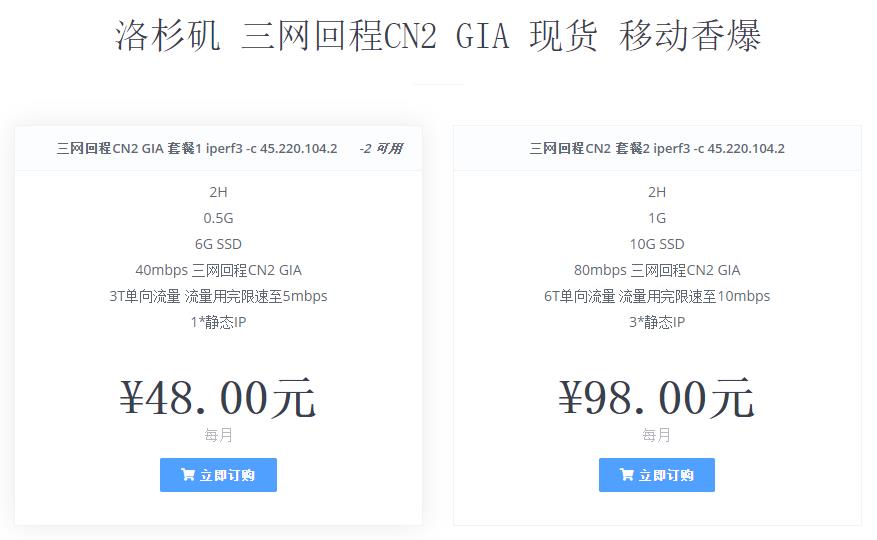The height and width of the screenshot is (540, 877).
Task: Click the cart icon on the ¥98.00 plan button
Action: (626, 475)
